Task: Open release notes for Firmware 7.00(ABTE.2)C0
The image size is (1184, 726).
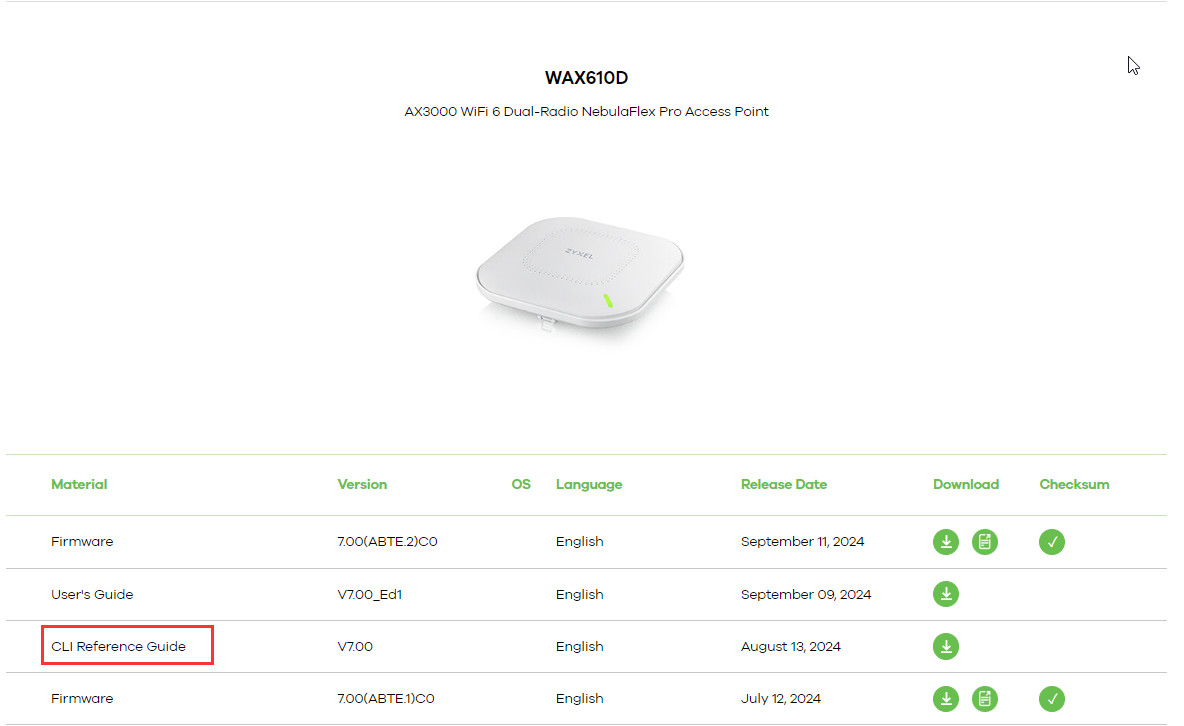Action: (985, 542)
